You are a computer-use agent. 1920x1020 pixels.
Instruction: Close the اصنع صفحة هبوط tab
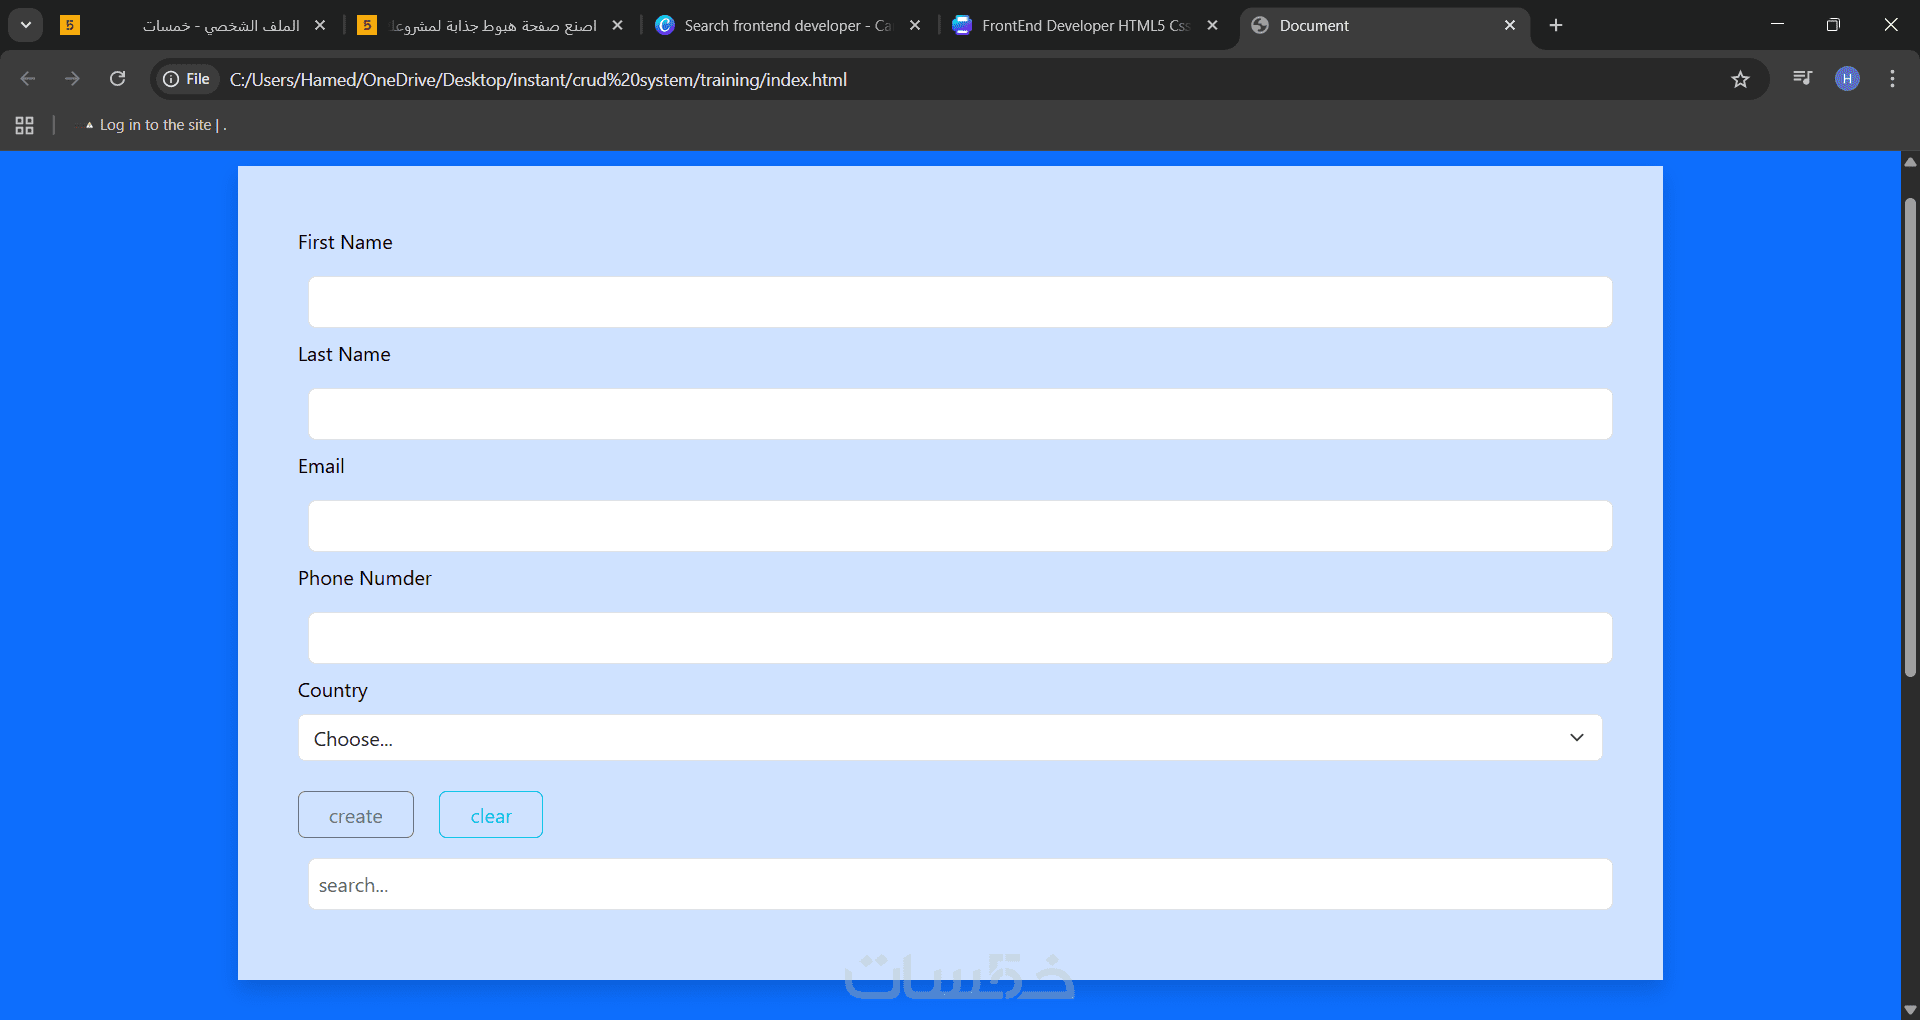617,25
